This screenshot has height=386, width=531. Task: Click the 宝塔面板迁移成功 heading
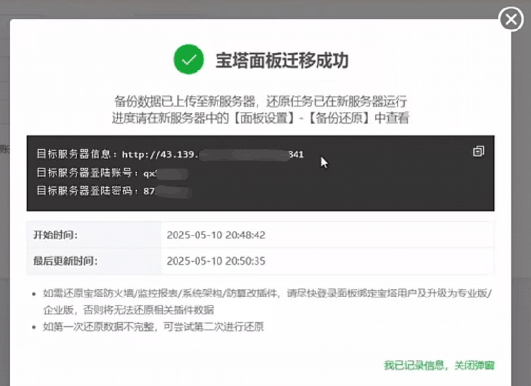click(282, 61)
